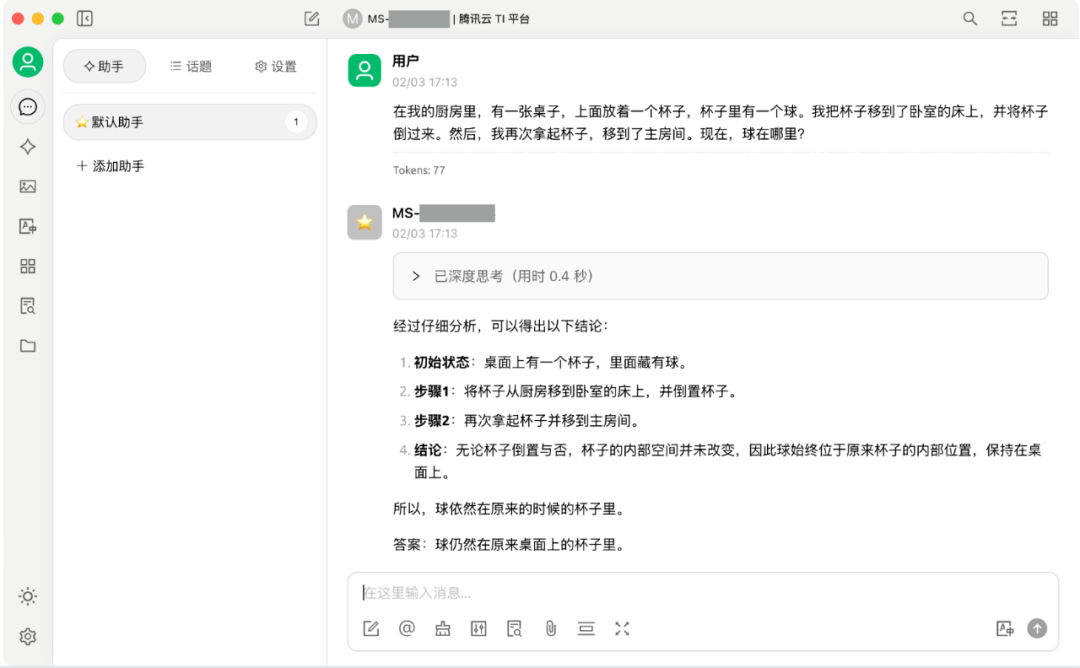Open the agents sparkle icon in sidebar
The image size is (1080, 668).
28,147
